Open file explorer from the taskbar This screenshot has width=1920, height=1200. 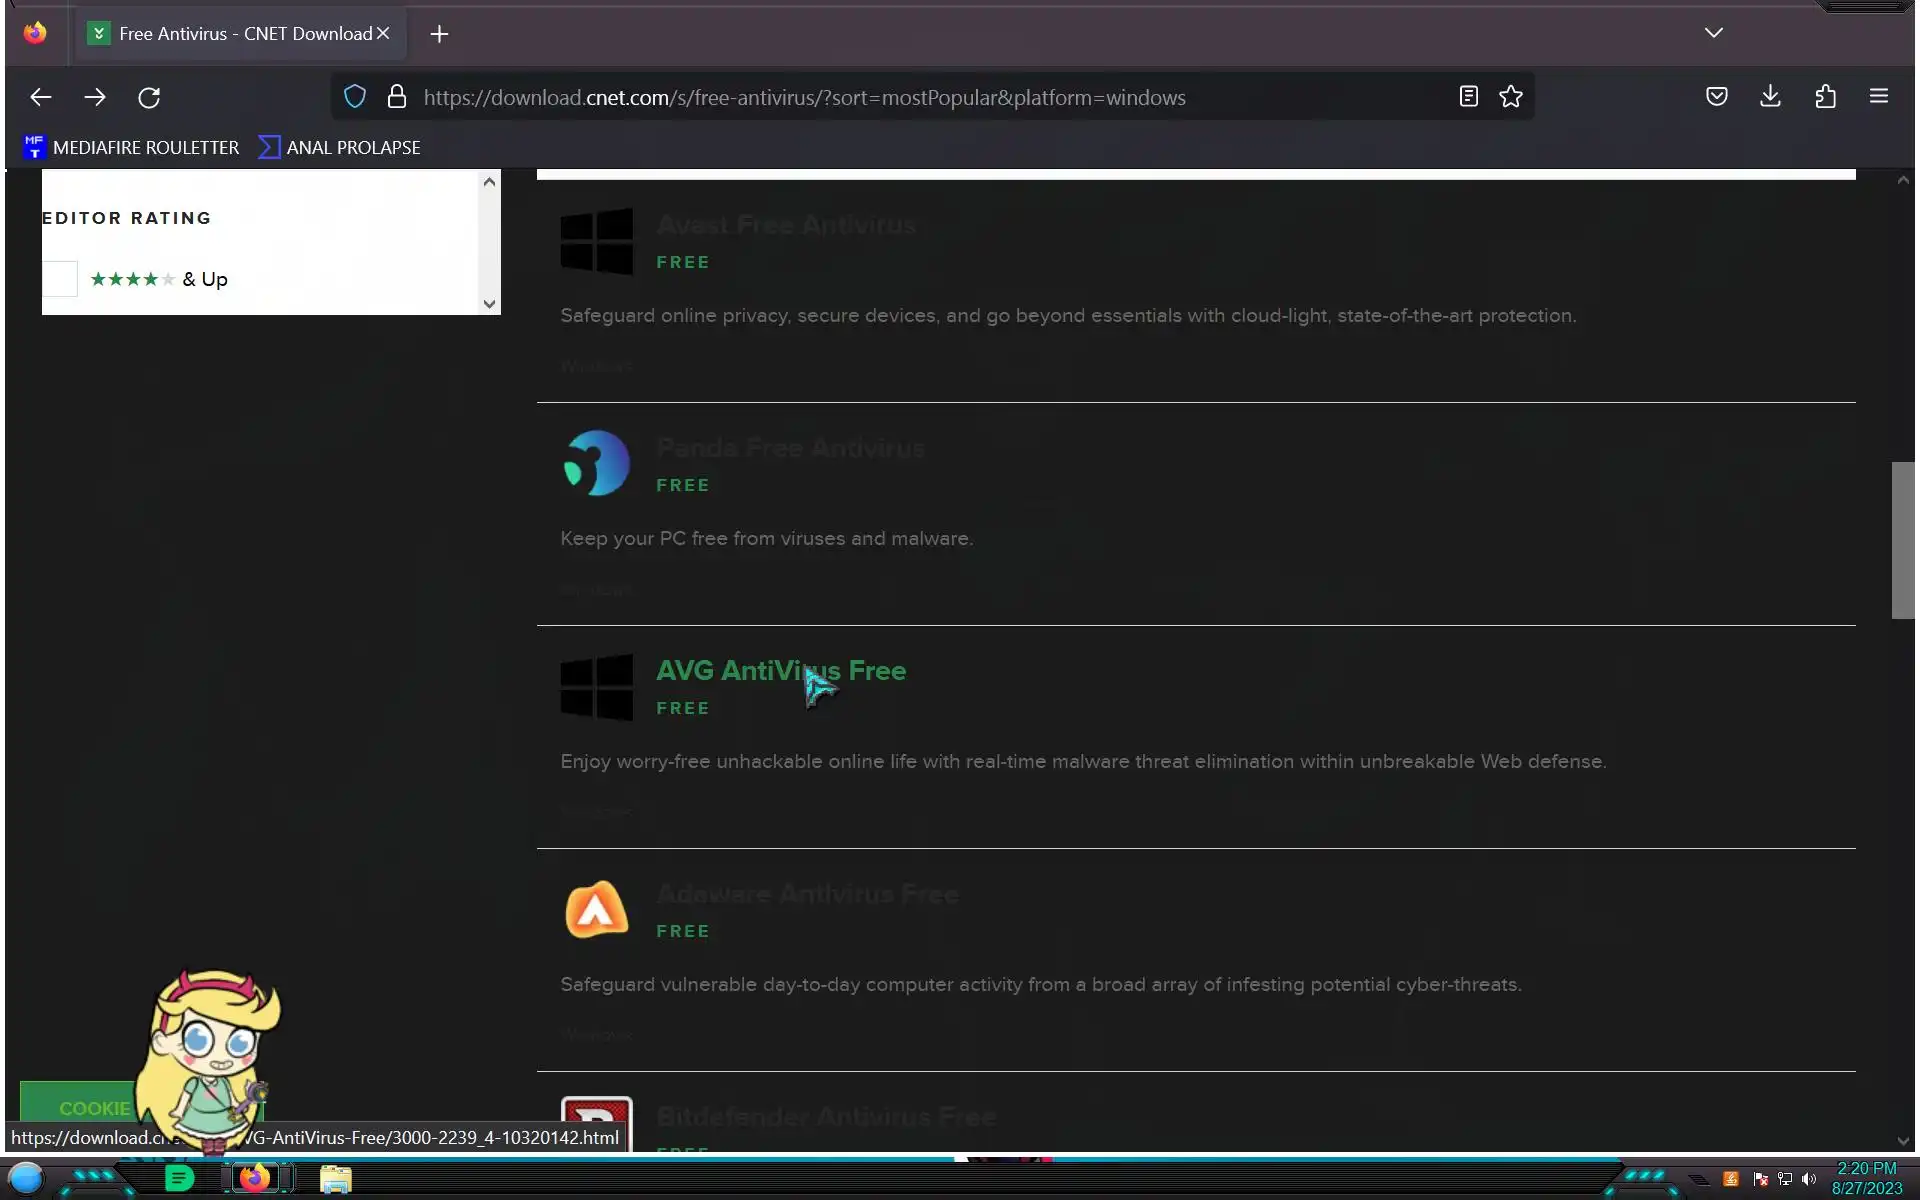click(335, 1179)
